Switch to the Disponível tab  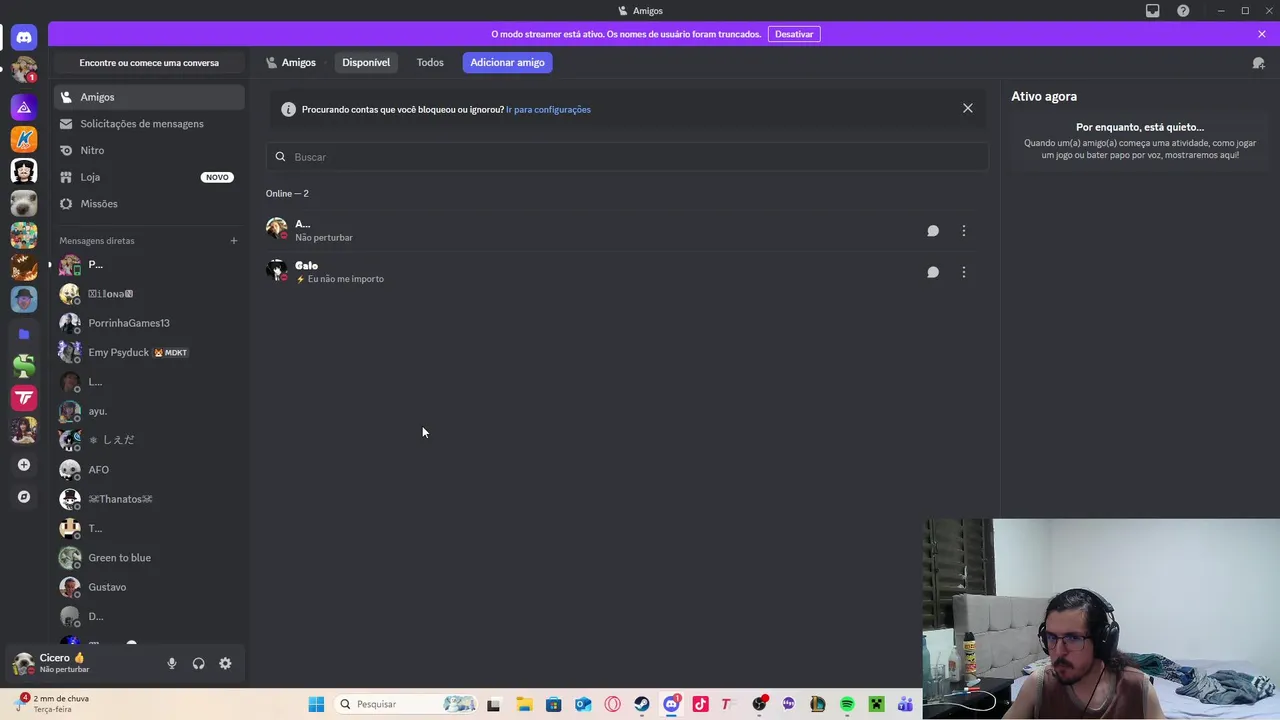point(366,62)
